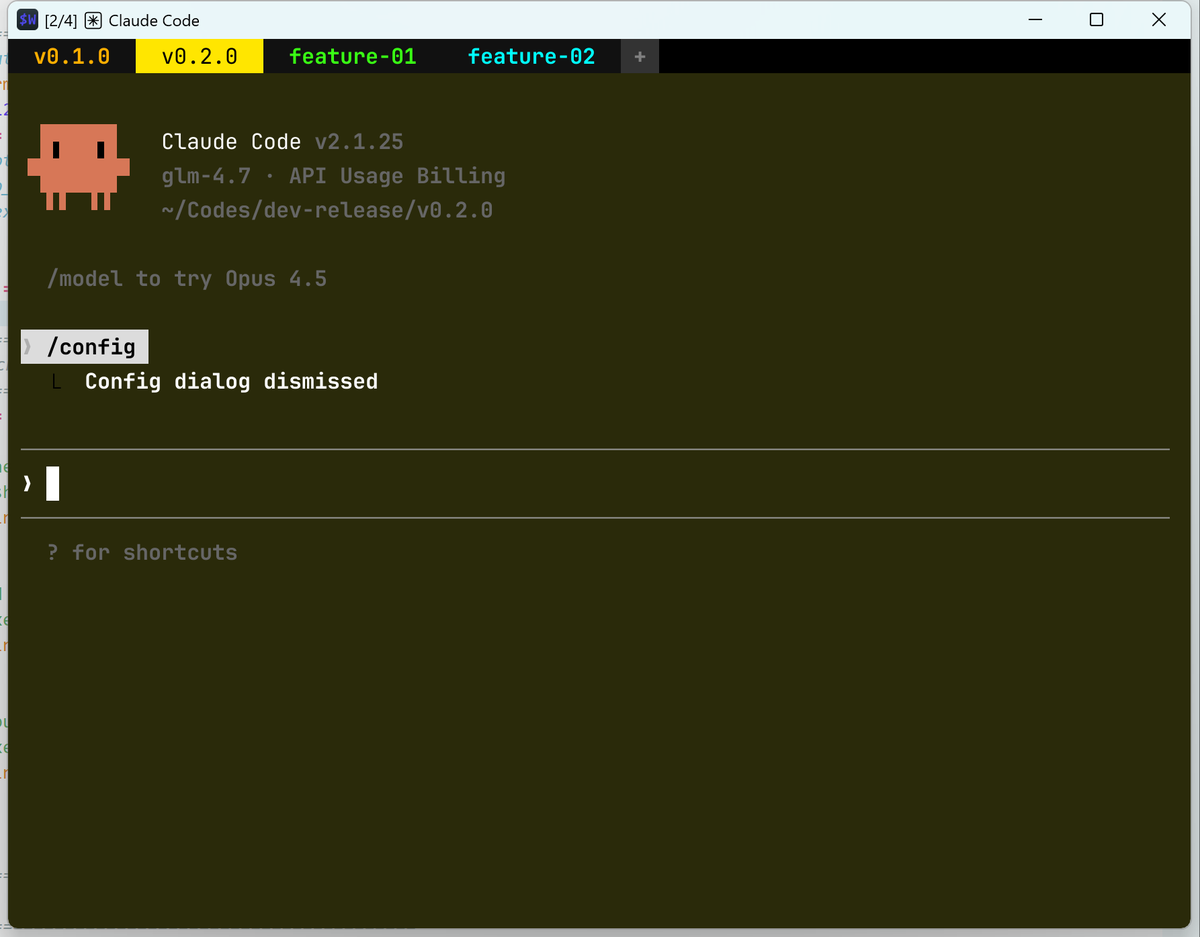The image size is (1200, 937).
Task: Switch to the feature-02 tab
Action: (x=531, y=57)
